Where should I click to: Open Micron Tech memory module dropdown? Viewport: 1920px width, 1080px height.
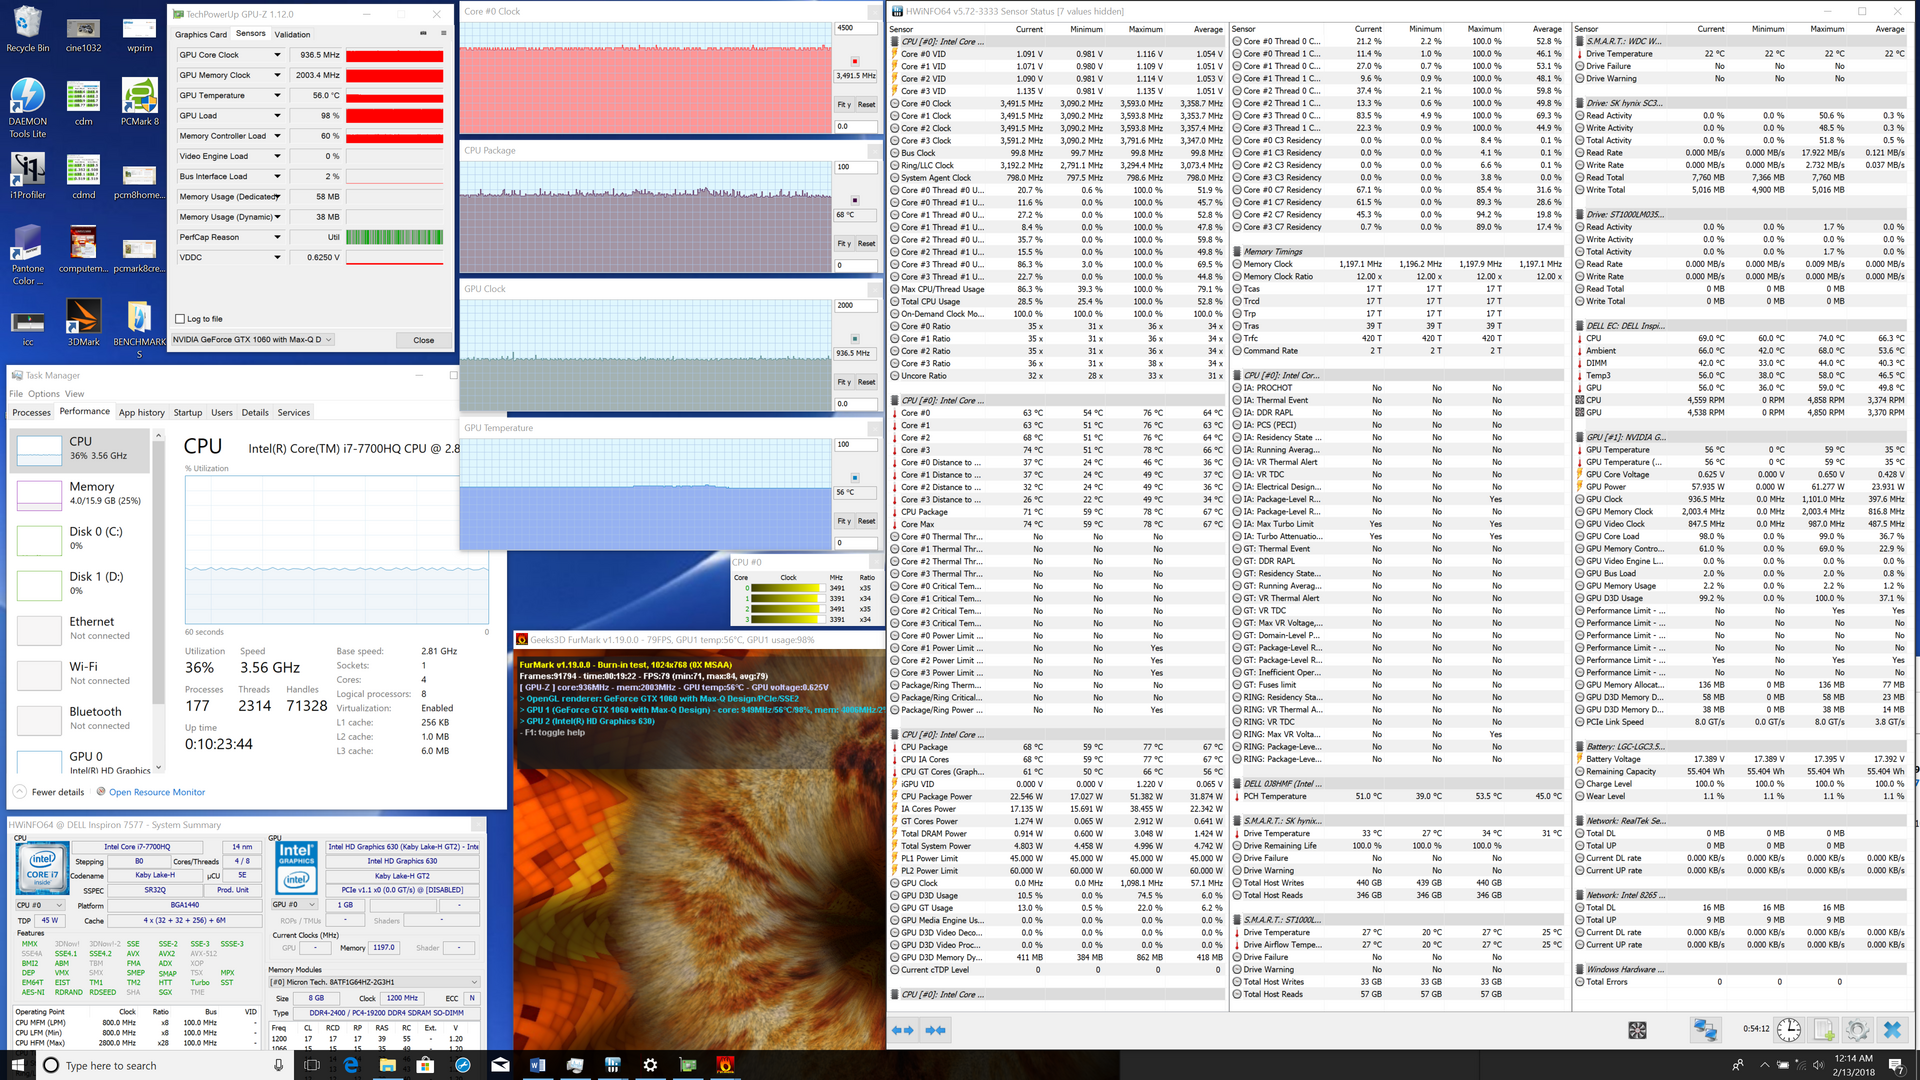(x=375, y=982)
